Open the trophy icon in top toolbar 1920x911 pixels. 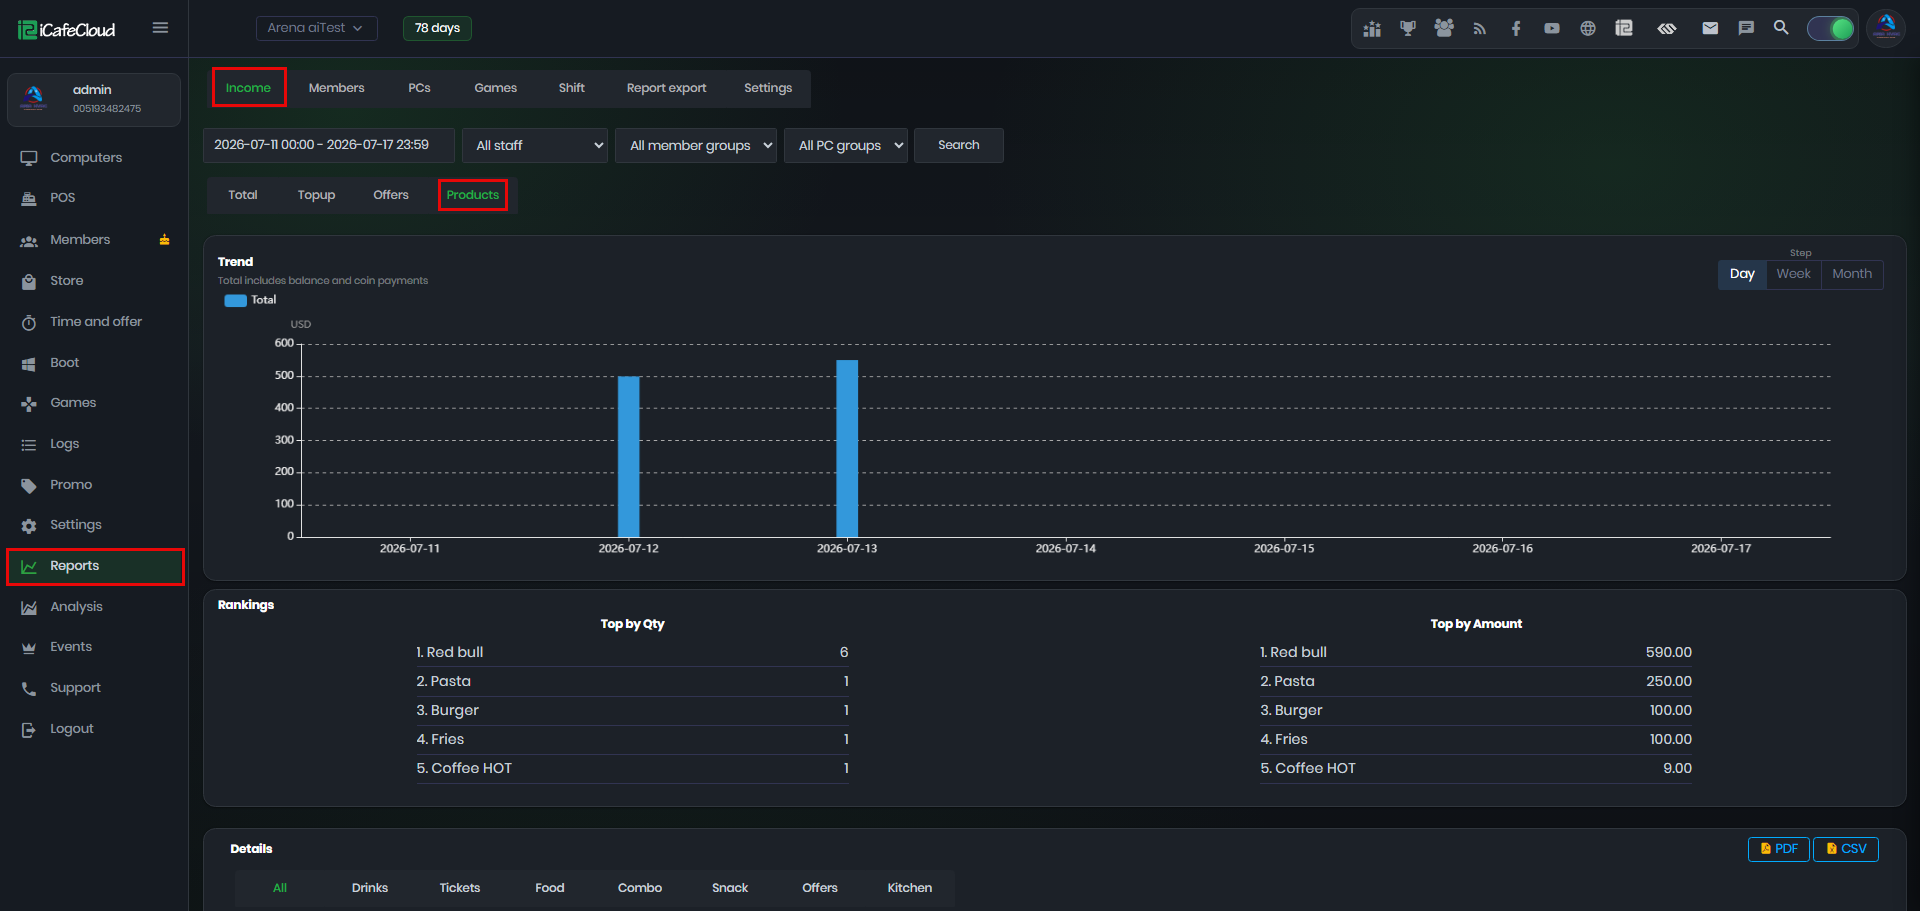pos(1408,28)
